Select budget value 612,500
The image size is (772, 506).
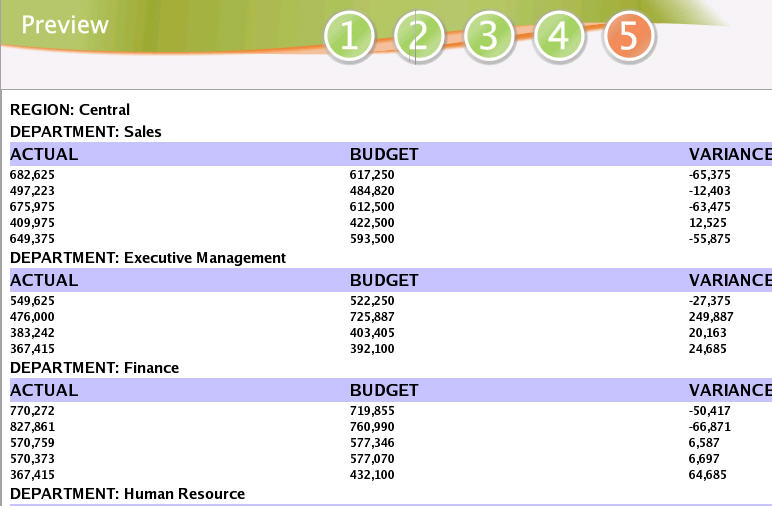[x=372, y=207]
